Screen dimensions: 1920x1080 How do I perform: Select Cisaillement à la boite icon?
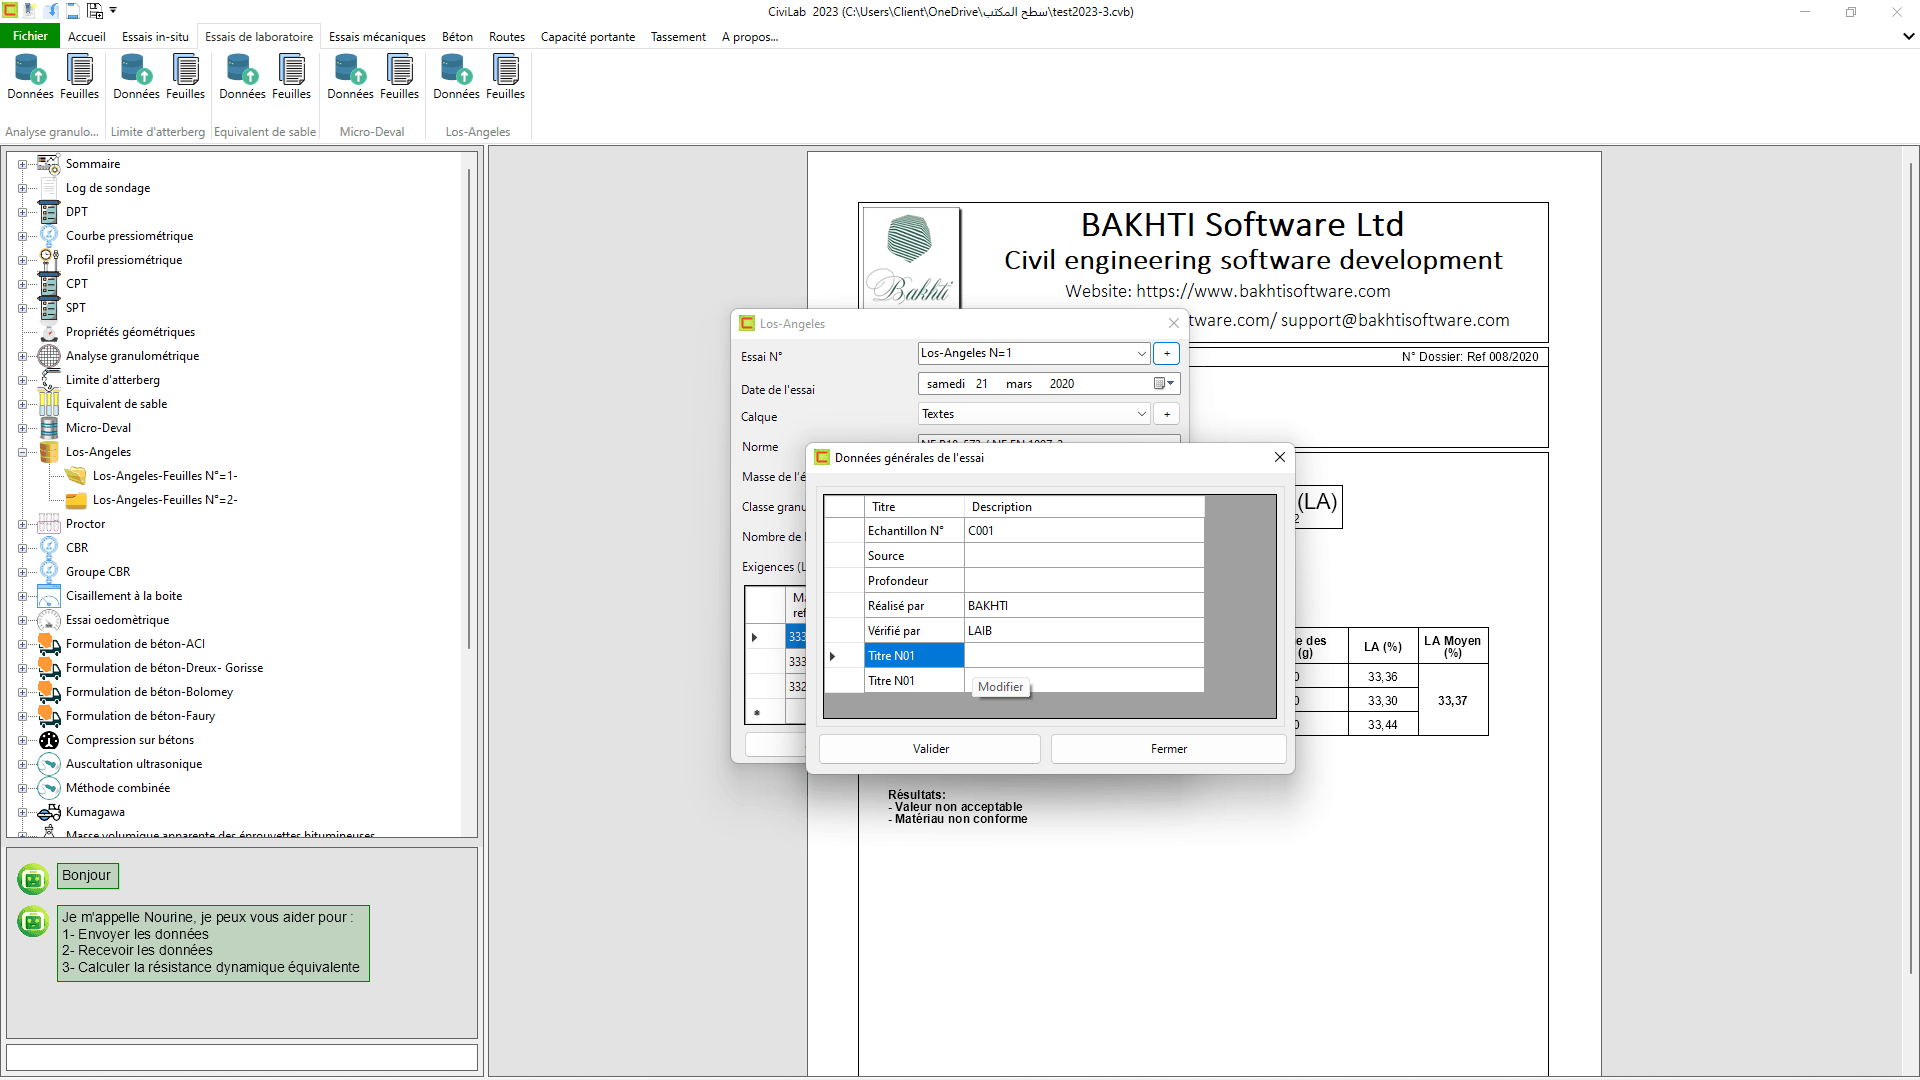(x=49, y=595)
